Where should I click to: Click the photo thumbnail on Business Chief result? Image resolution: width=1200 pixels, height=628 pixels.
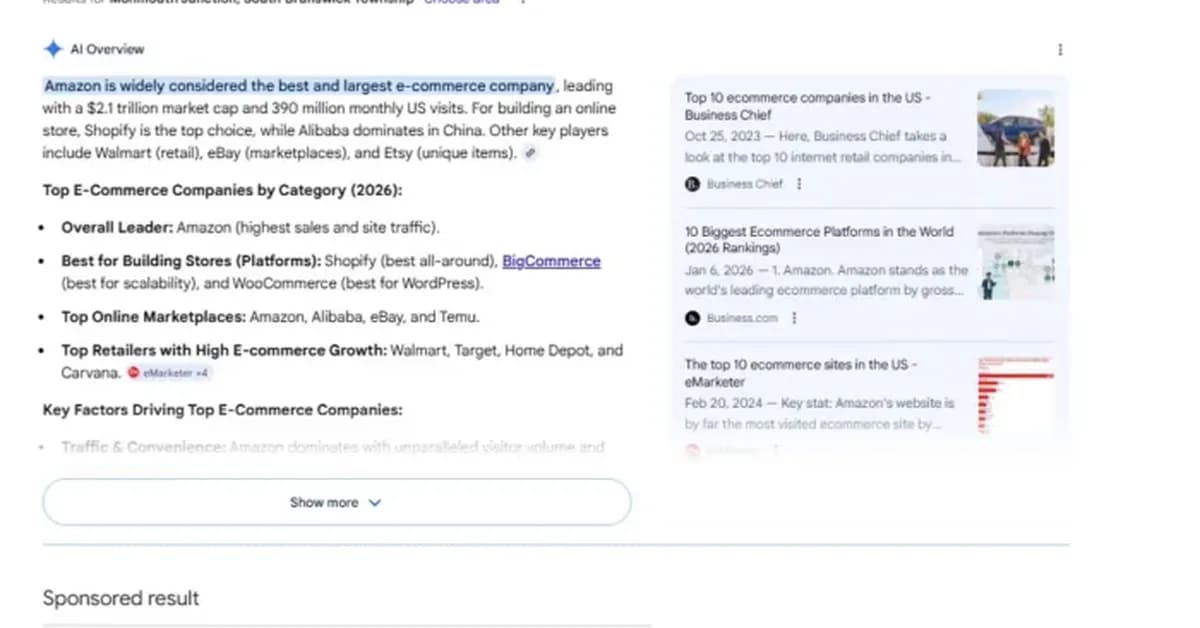1015,128
